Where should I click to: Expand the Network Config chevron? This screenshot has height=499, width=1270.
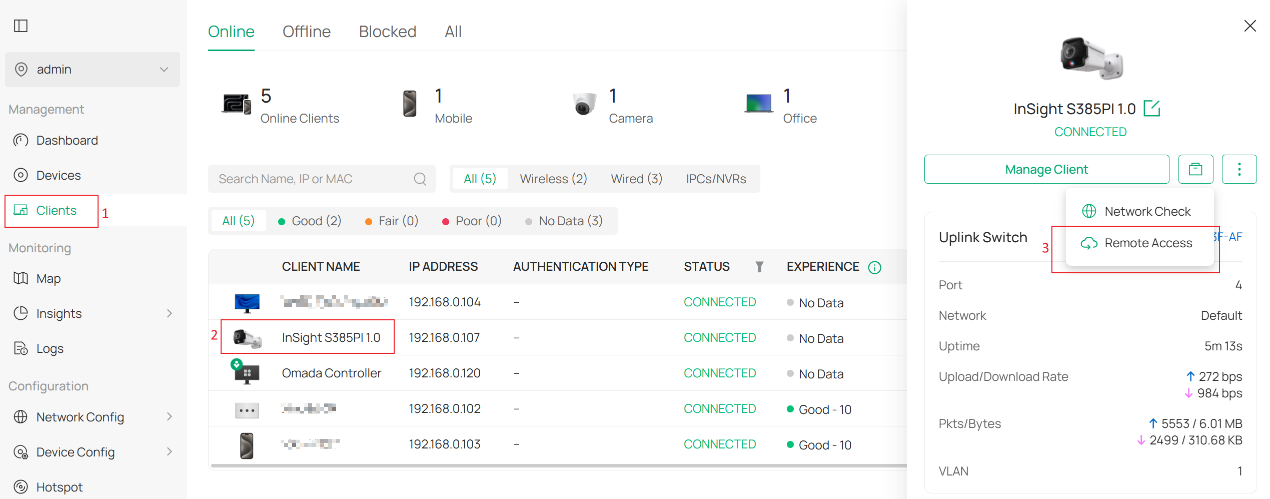pyautogui.click(x=169, y=417)
